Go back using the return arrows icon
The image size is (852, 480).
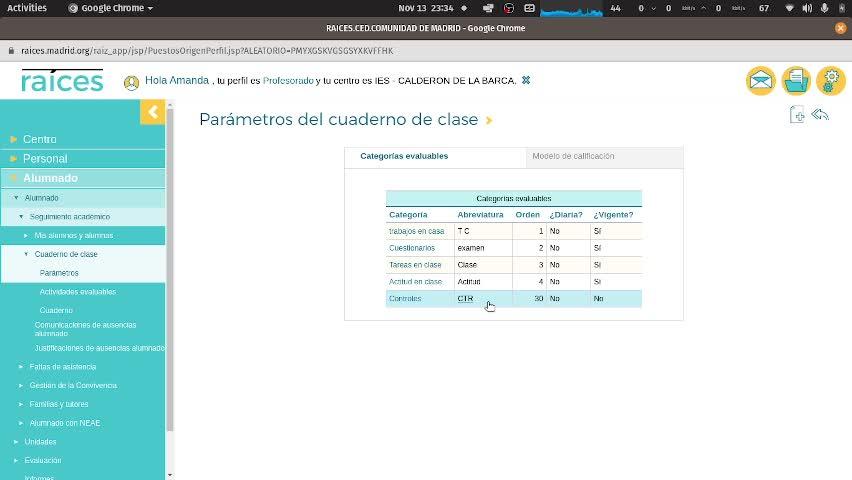click(x=820, y=114)
